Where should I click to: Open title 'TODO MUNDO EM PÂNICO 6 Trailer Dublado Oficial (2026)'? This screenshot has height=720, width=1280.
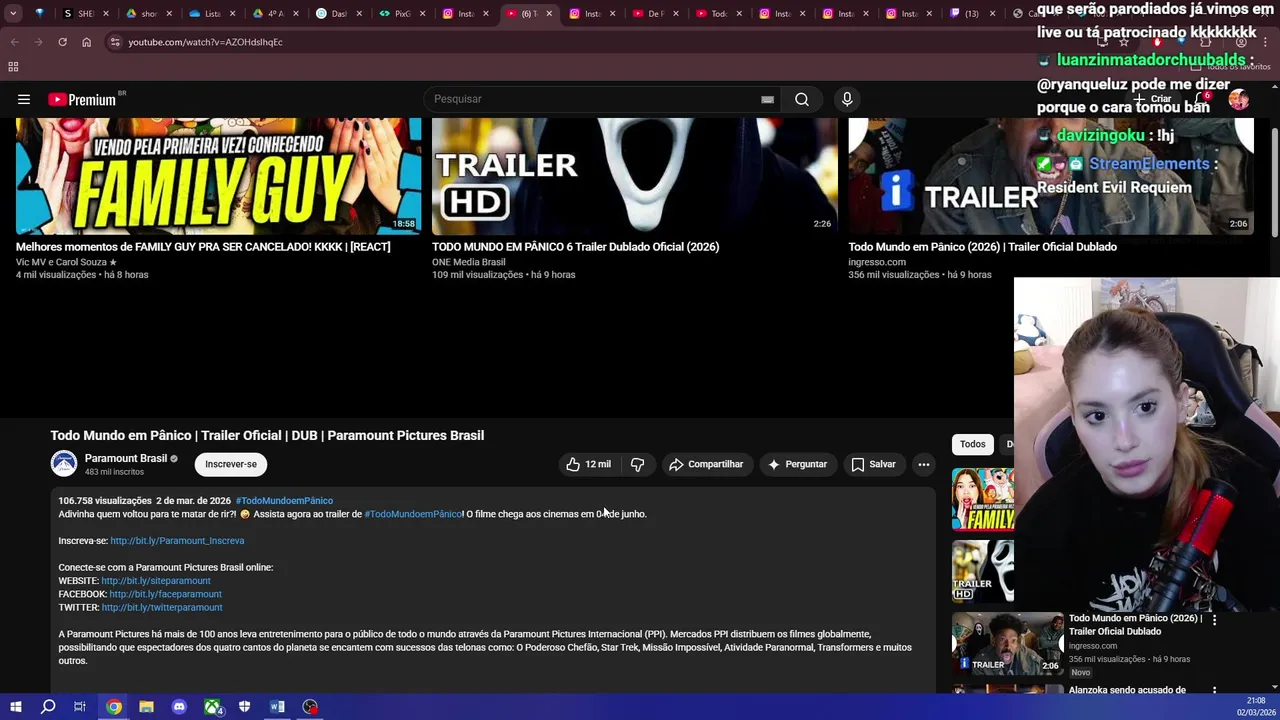[x=575, y=247]
